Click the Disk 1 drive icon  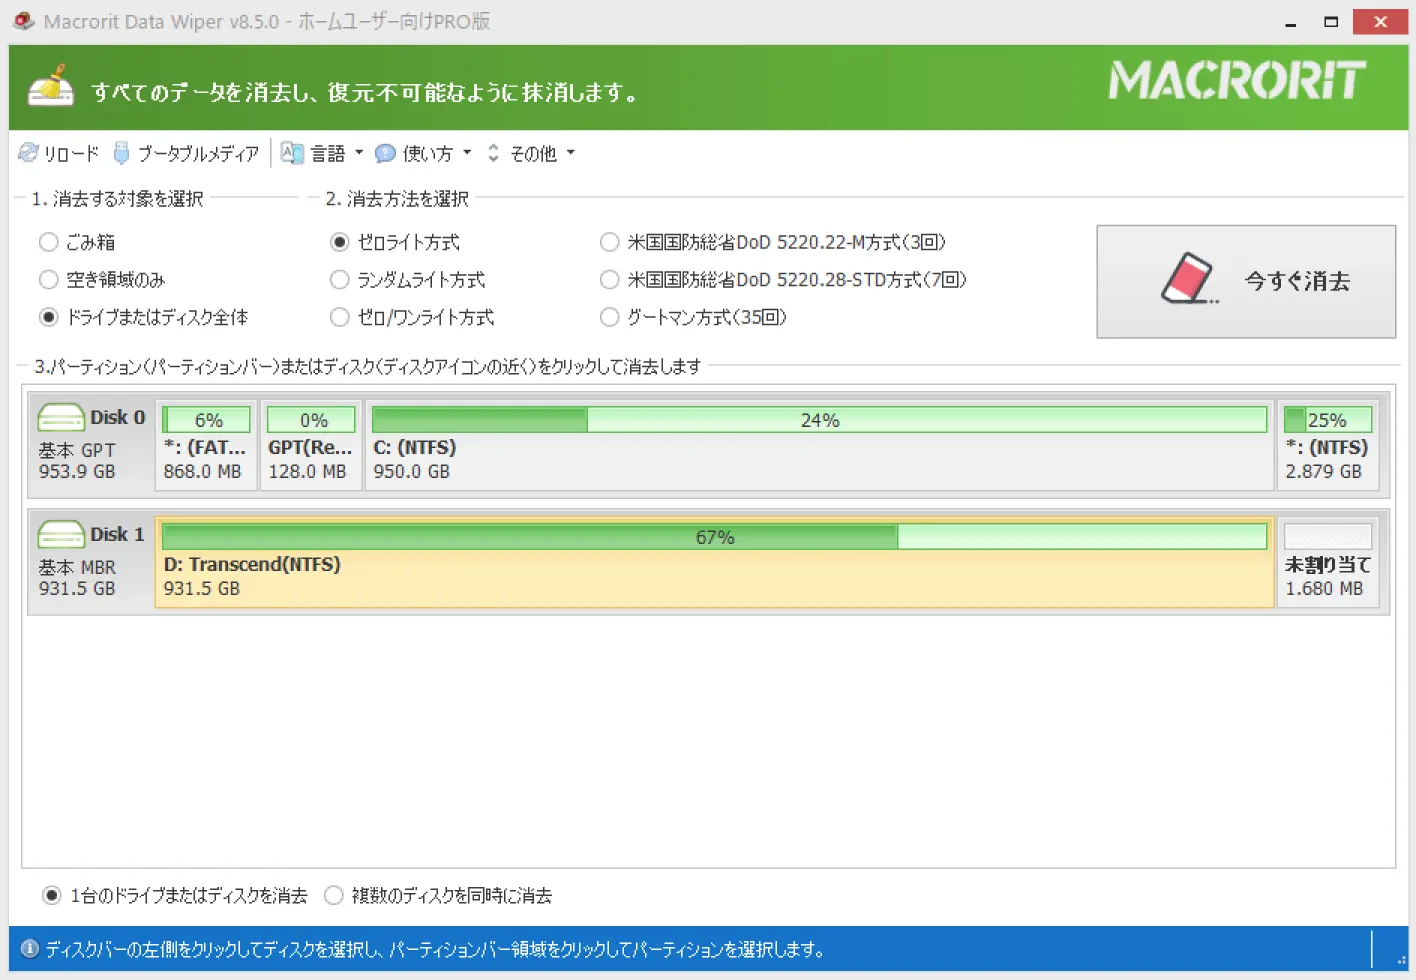(61, 534)
